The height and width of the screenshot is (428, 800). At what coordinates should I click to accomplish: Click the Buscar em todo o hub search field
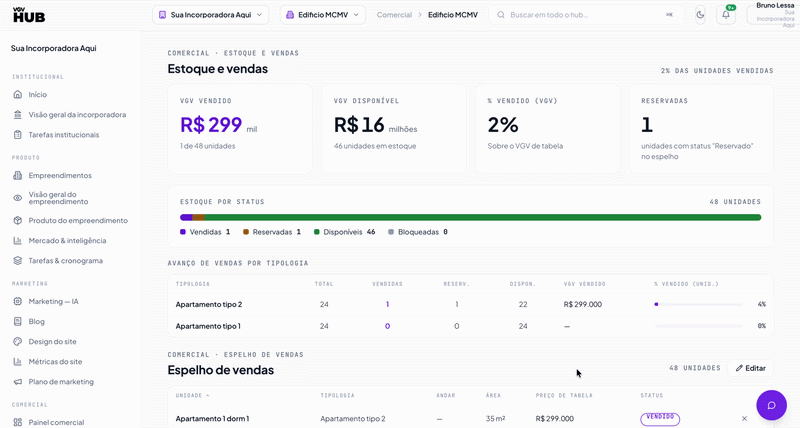pos(587,15)
